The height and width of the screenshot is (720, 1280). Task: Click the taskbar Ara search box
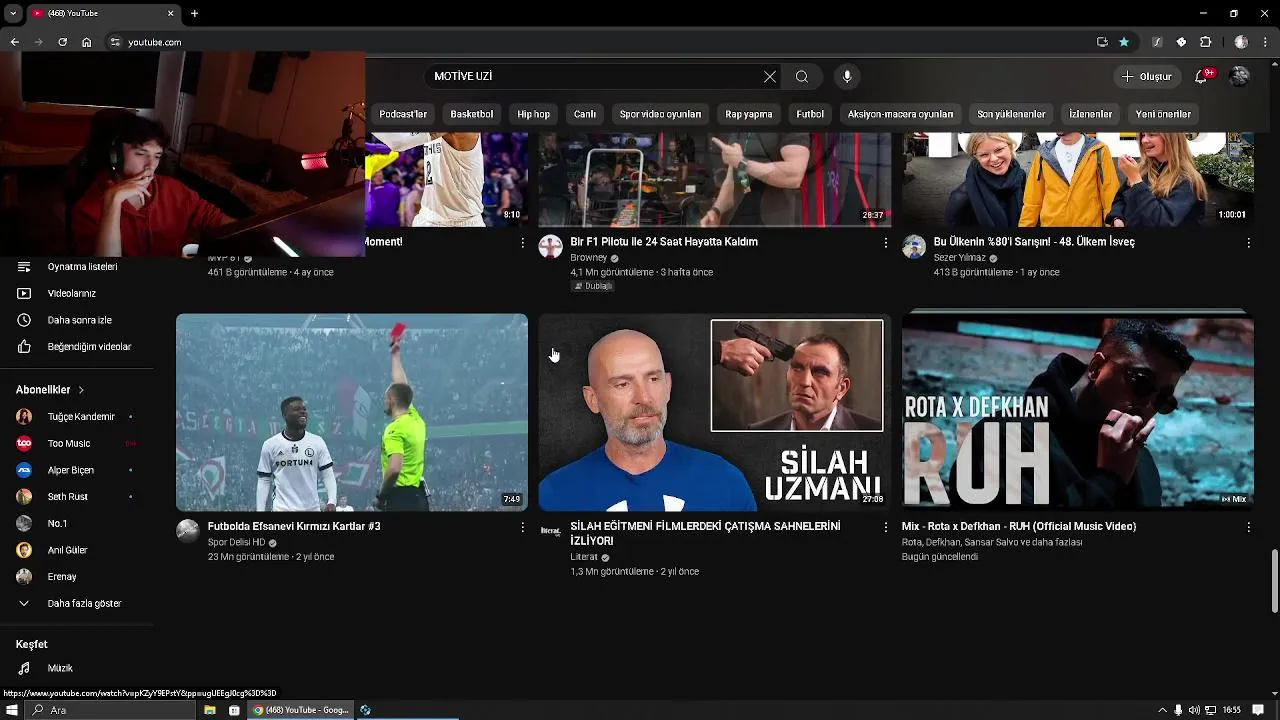pos(111,710)
